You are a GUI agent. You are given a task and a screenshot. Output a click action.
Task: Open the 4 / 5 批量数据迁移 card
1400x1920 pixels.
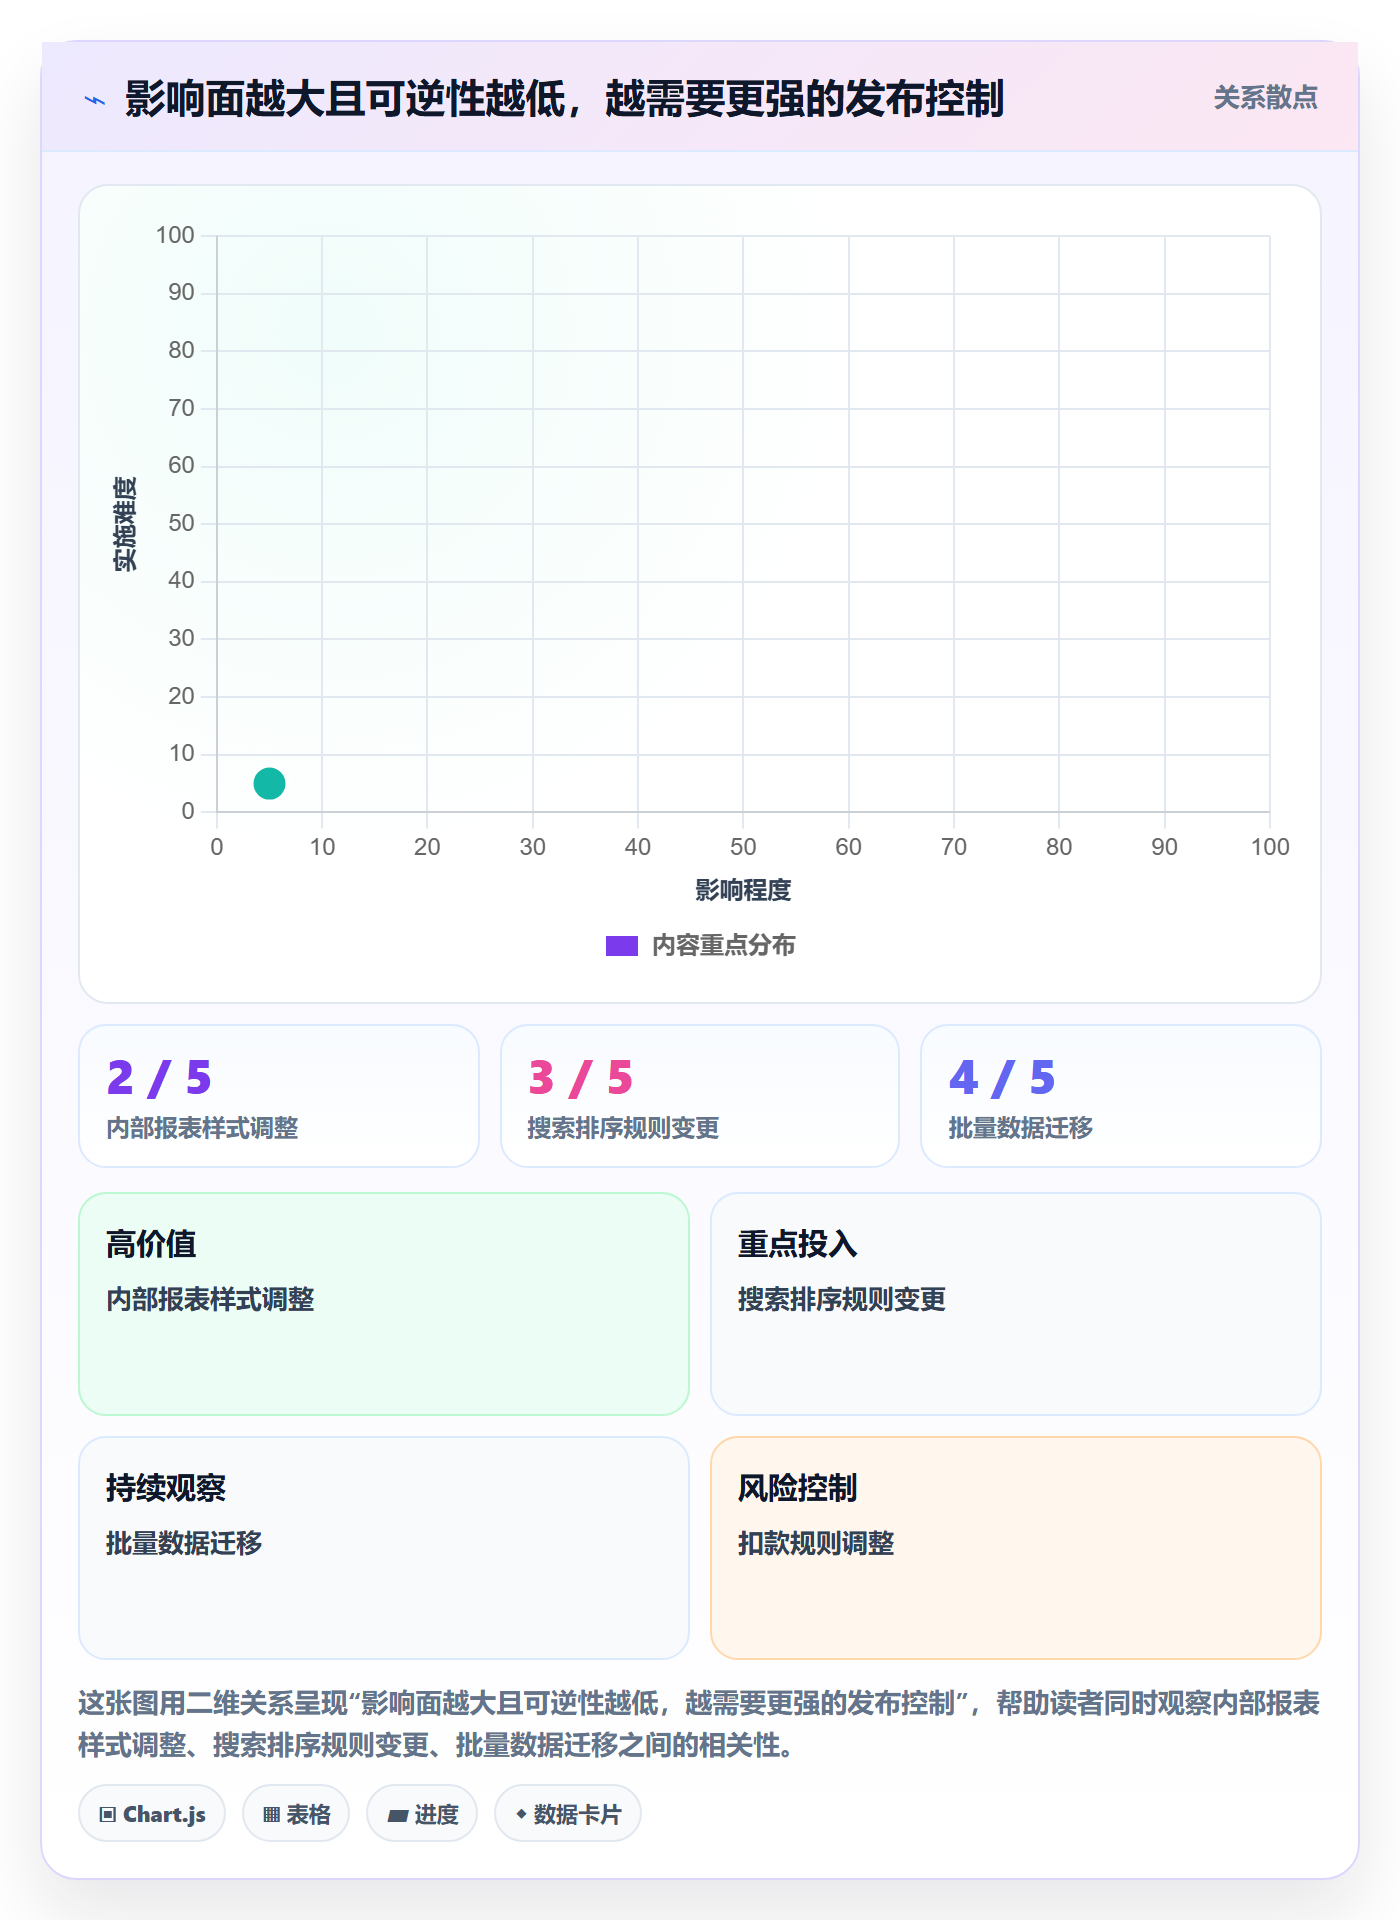(x=1121, y=1096)
